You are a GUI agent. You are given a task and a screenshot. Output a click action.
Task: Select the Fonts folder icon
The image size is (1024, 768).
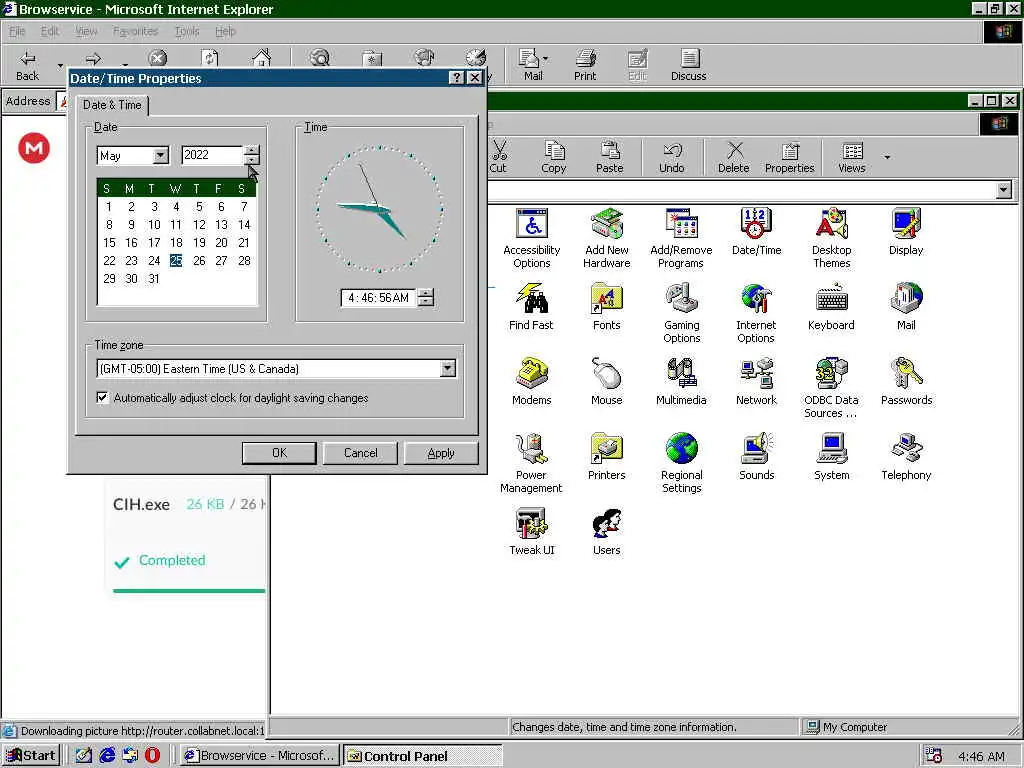pyautogui.click(x=607, y=307)
